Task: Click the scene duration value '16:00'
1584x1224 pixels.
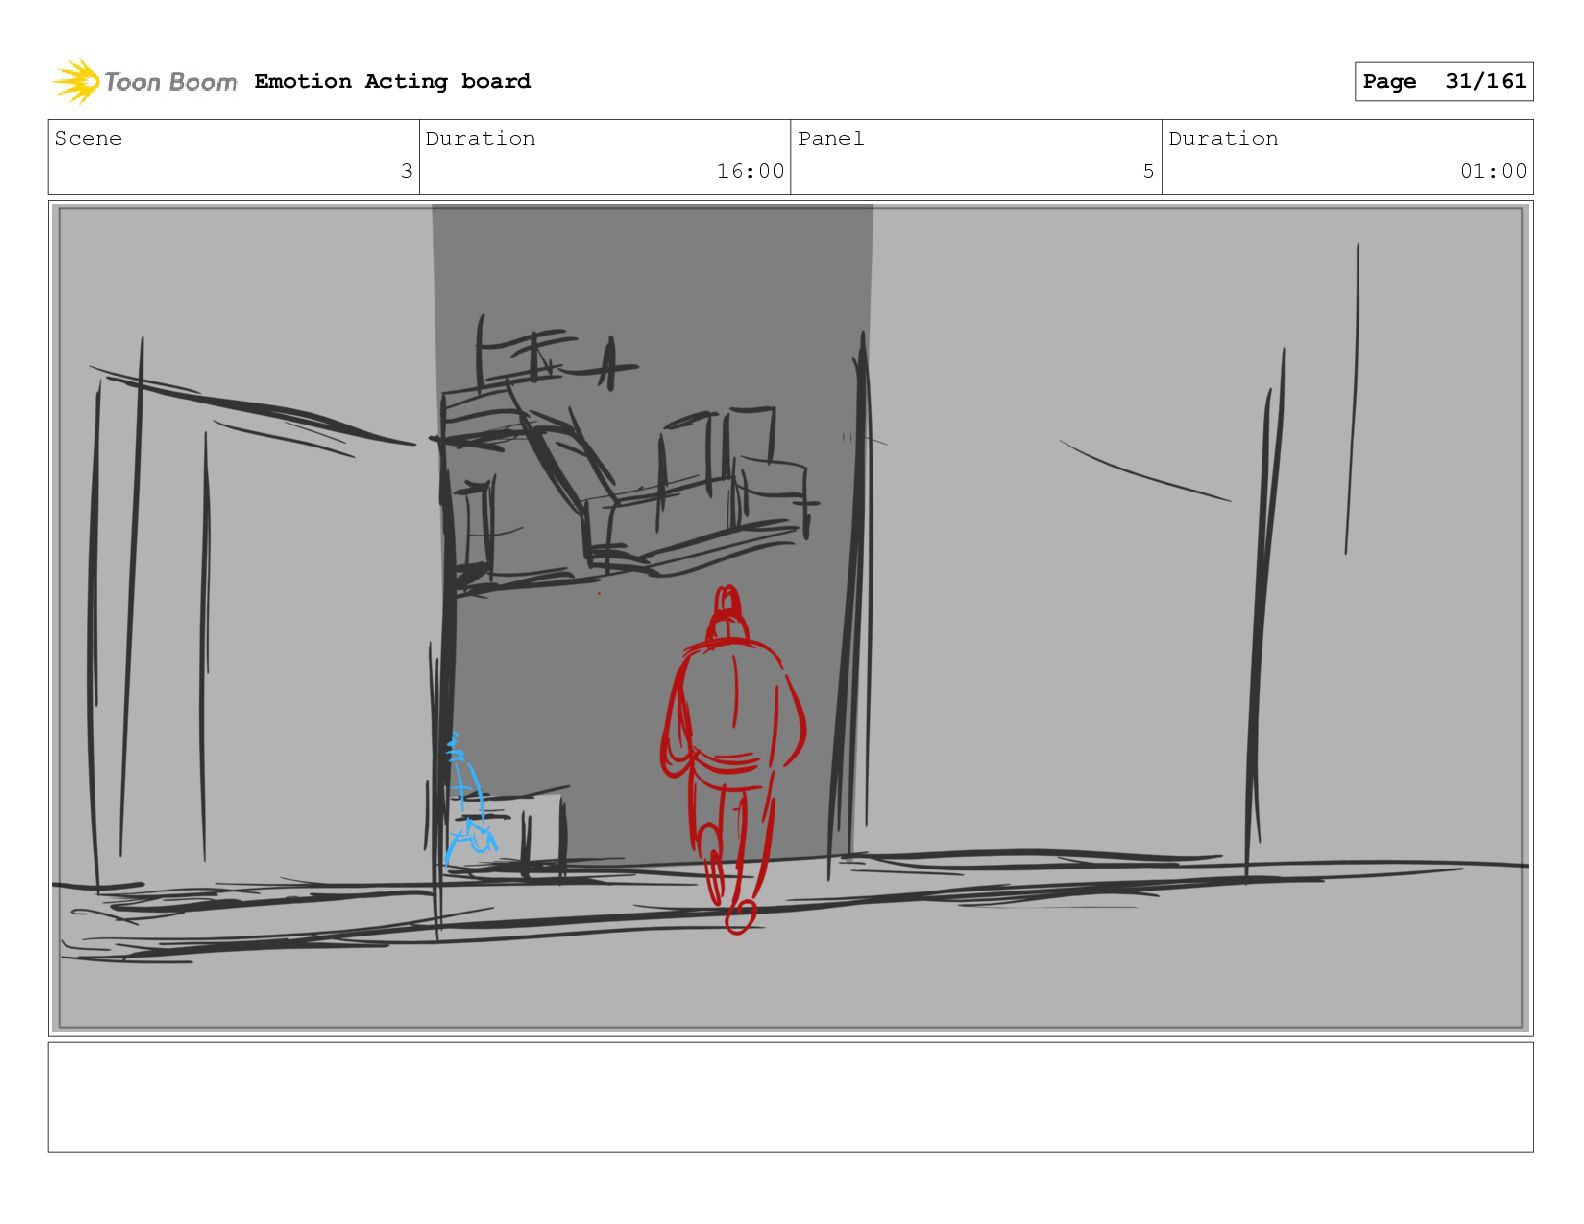Action: 750,171
